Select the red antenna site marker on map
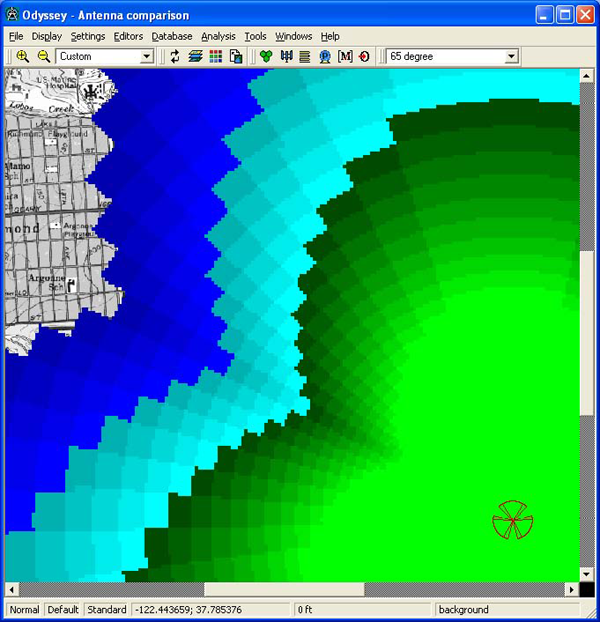The width and height of the screenshot is (600, 622). (x=512, y=521)
